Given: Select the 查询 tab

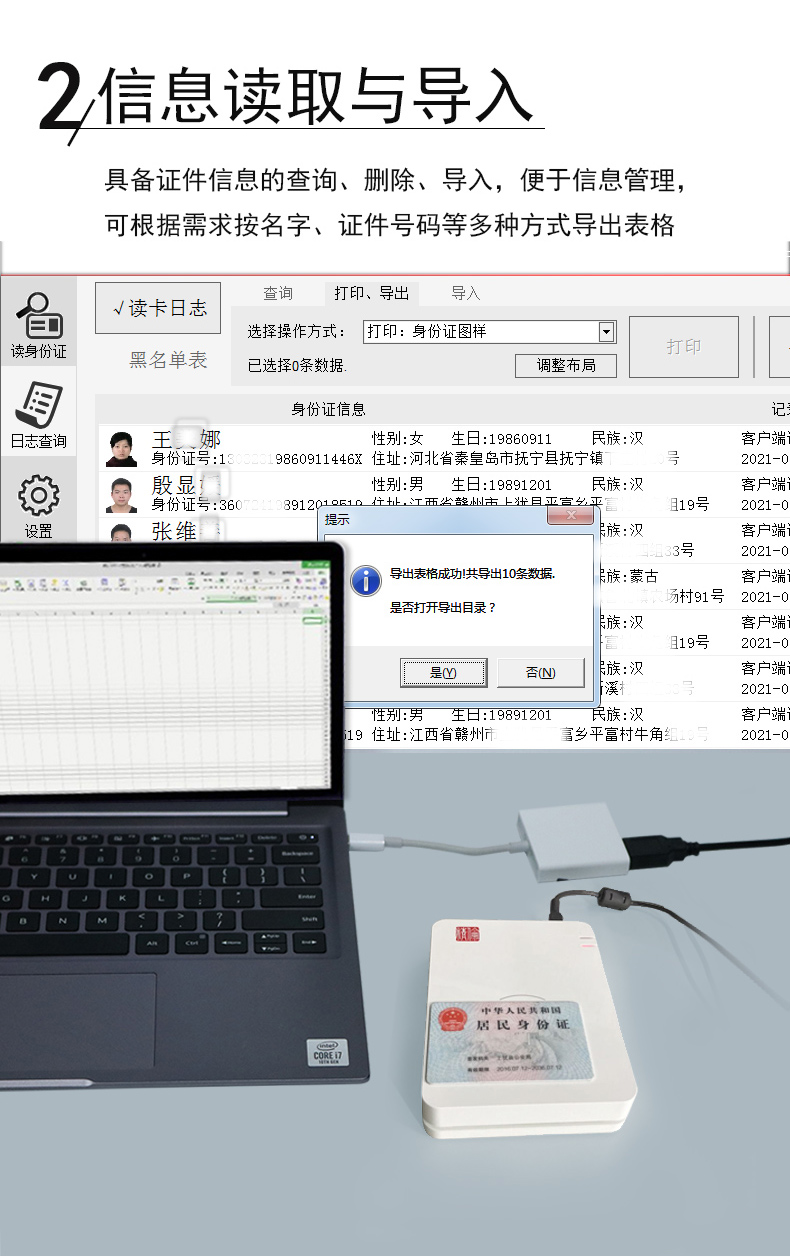Looking at the screenshot, I should click(x=278, y=293).
